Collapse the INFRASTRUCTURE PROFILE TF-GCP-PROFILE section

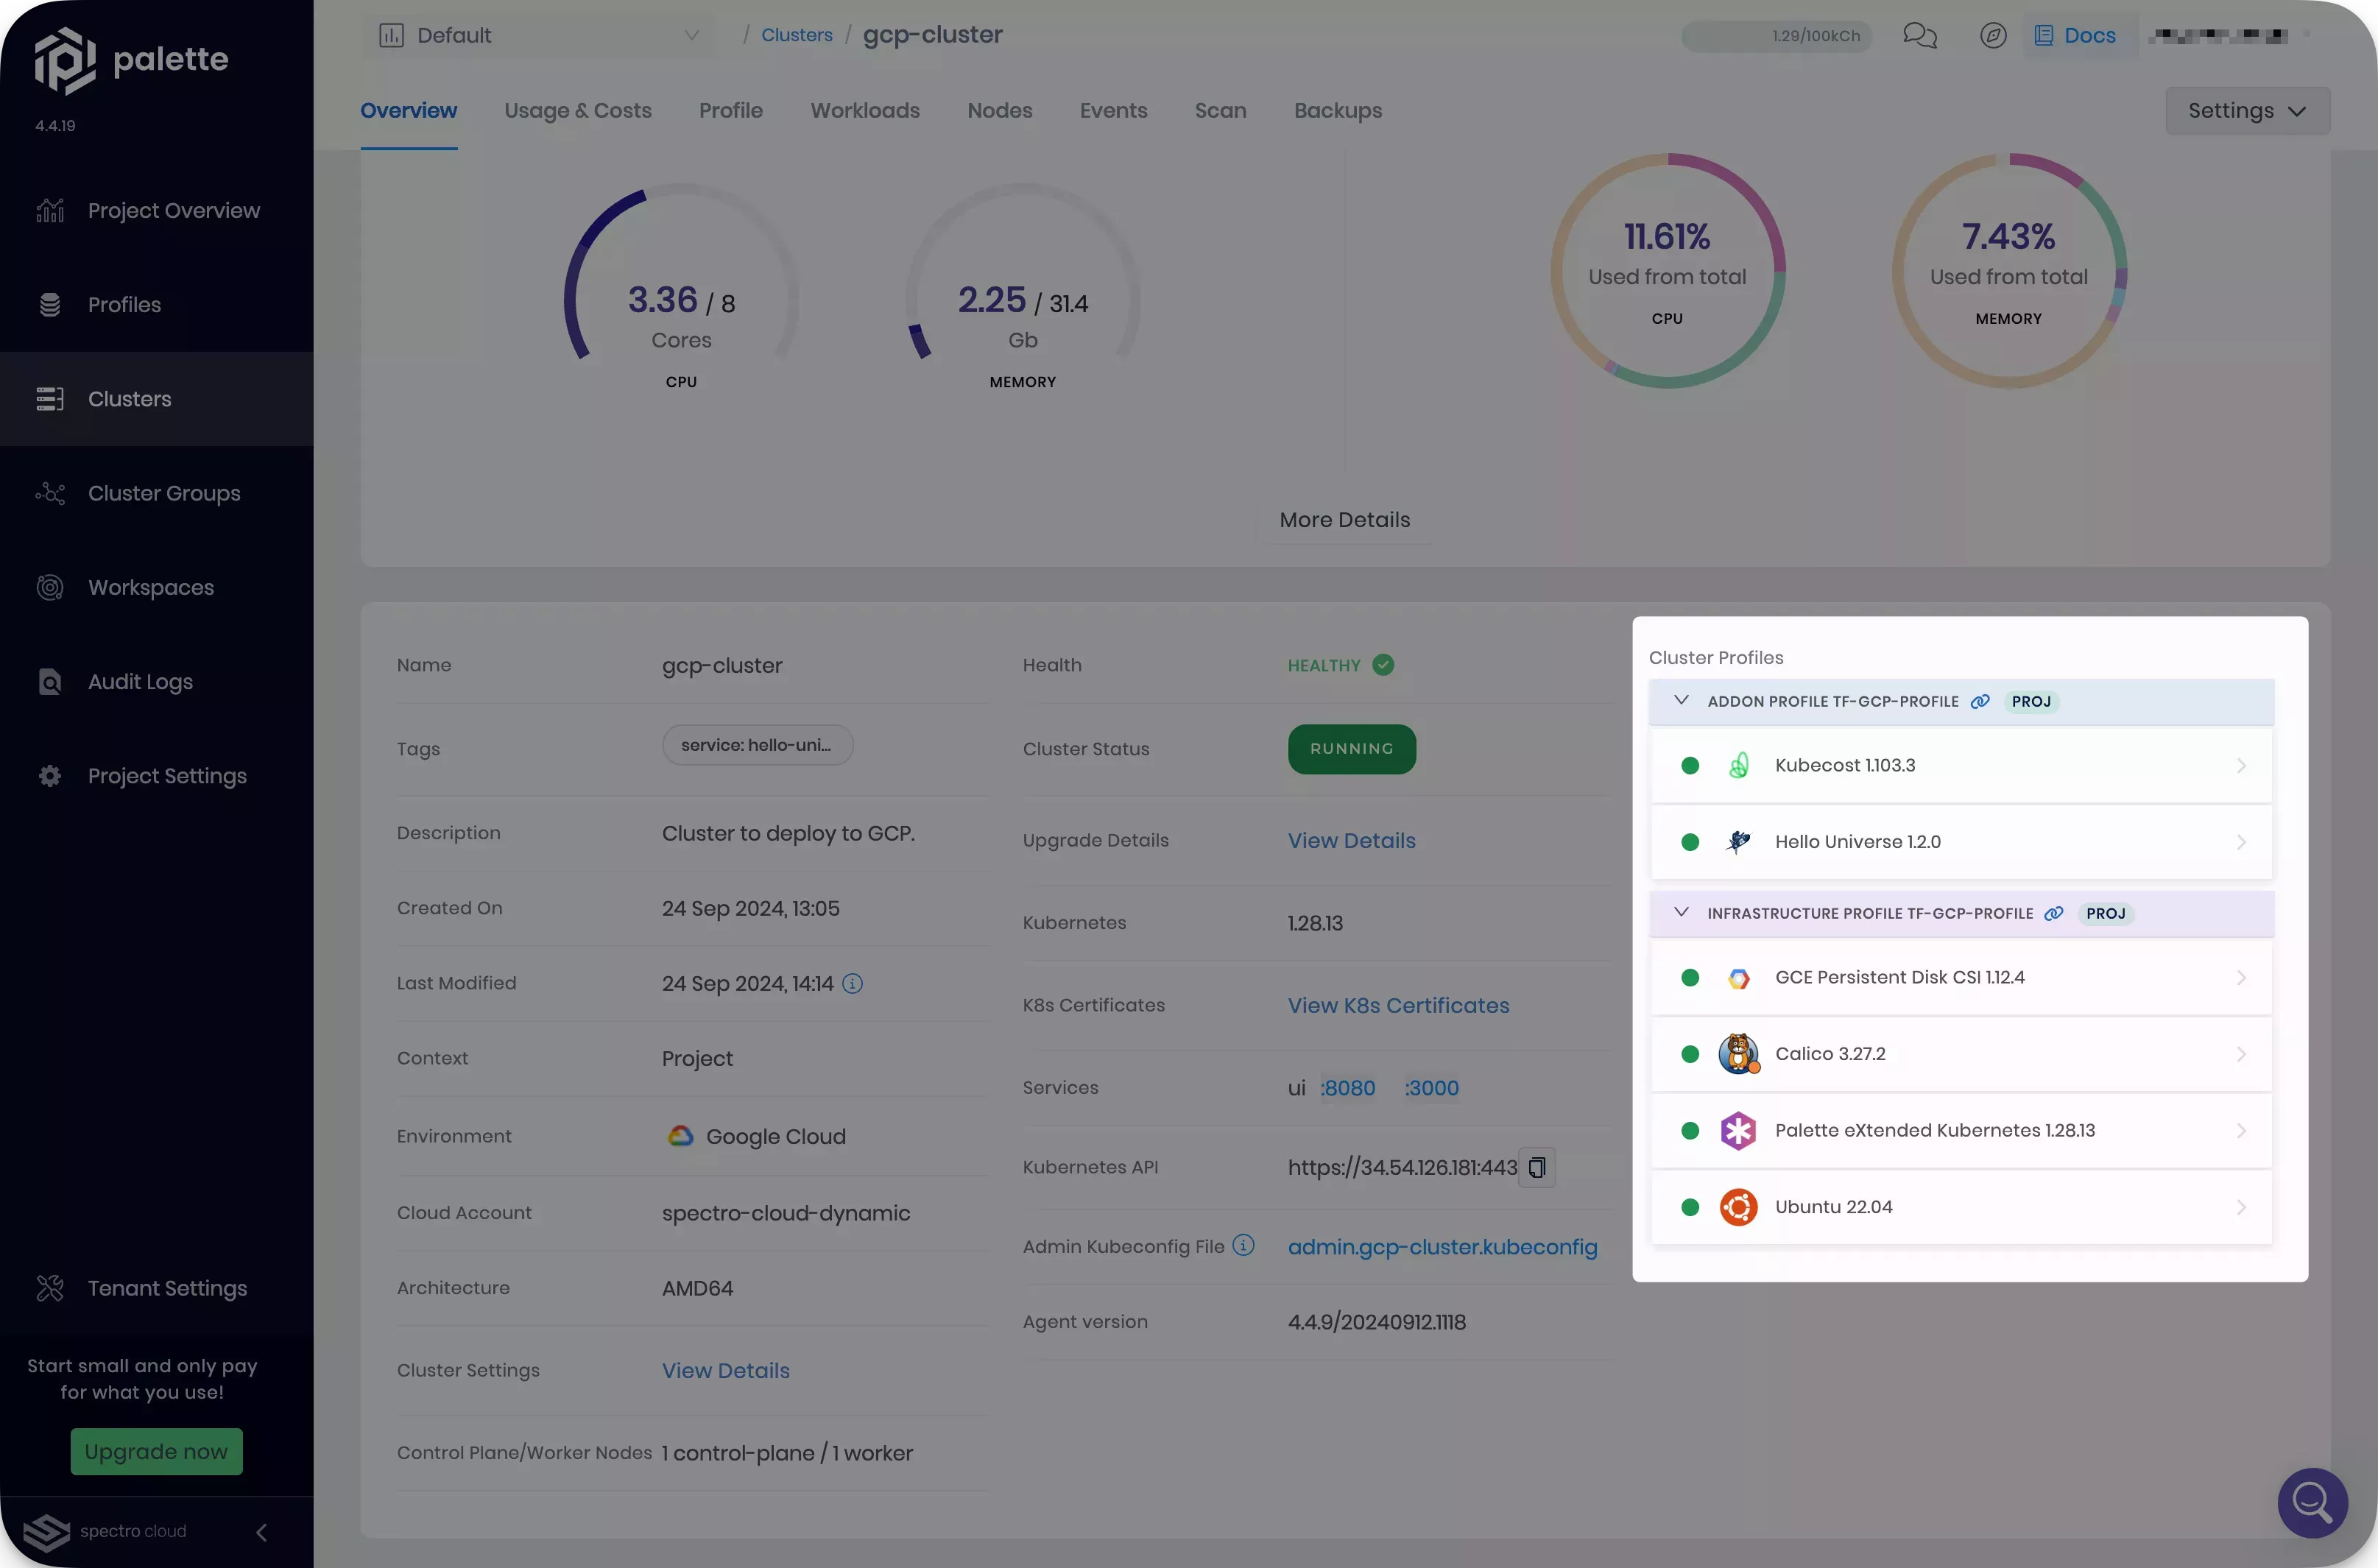(1680, 914)
